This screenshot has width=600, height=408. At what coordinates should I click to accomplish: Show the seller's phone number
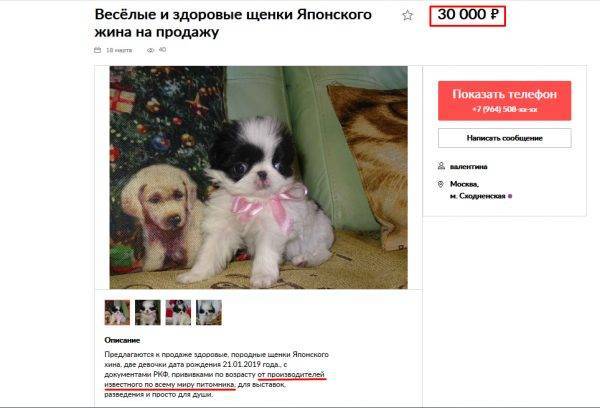(x=504, y=101)
